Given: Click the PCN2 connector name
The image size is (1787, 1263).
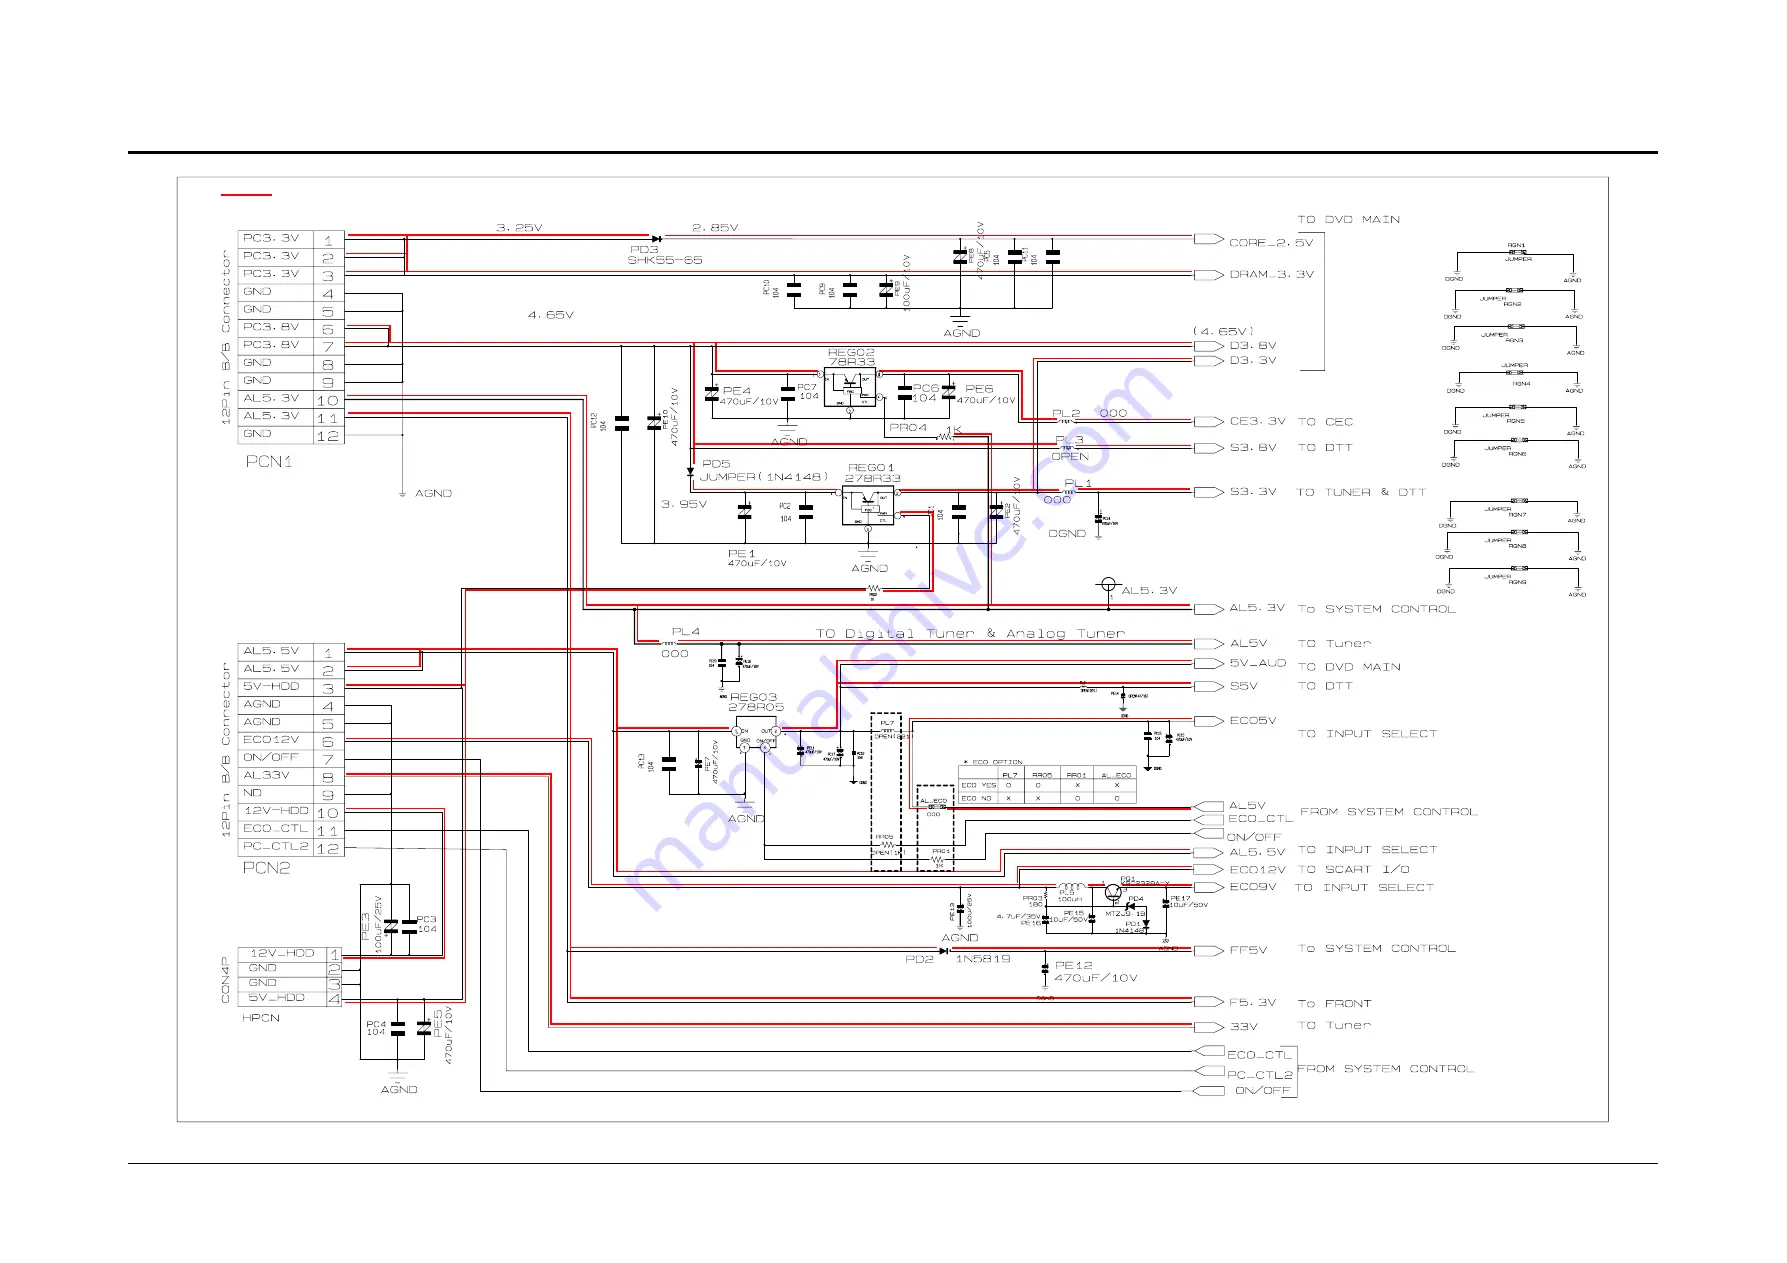Looking at the screenshot, I should (266, 868).
